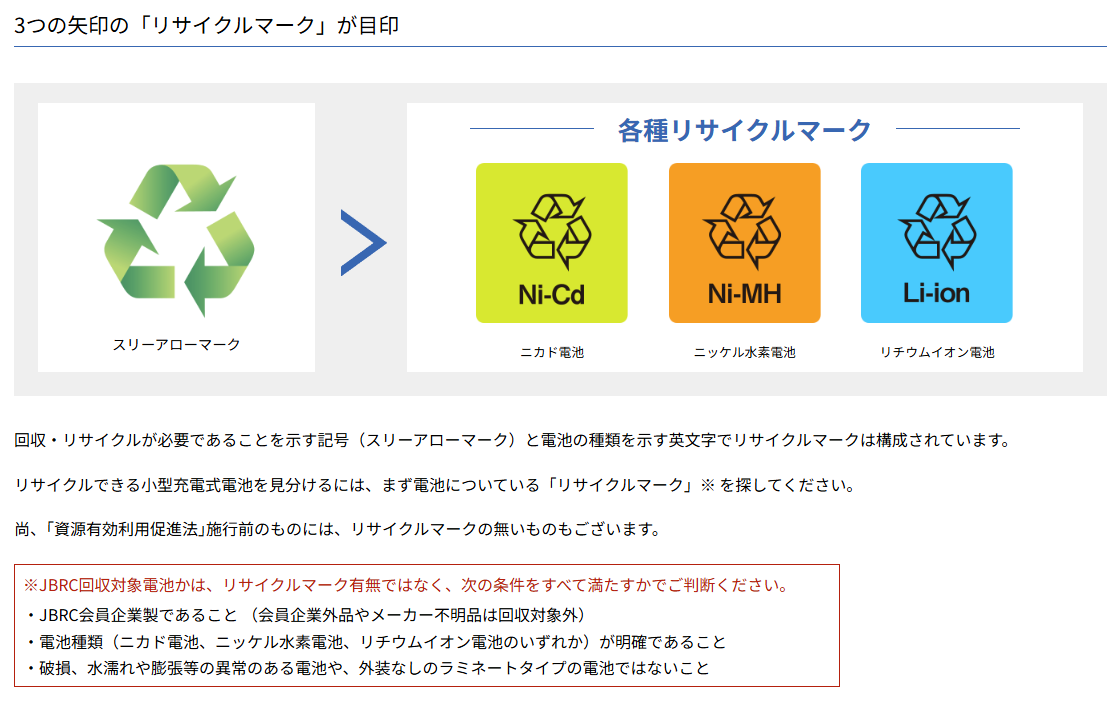
Task: Click the blue right-pointing chevron arrow
Action: 362,243
